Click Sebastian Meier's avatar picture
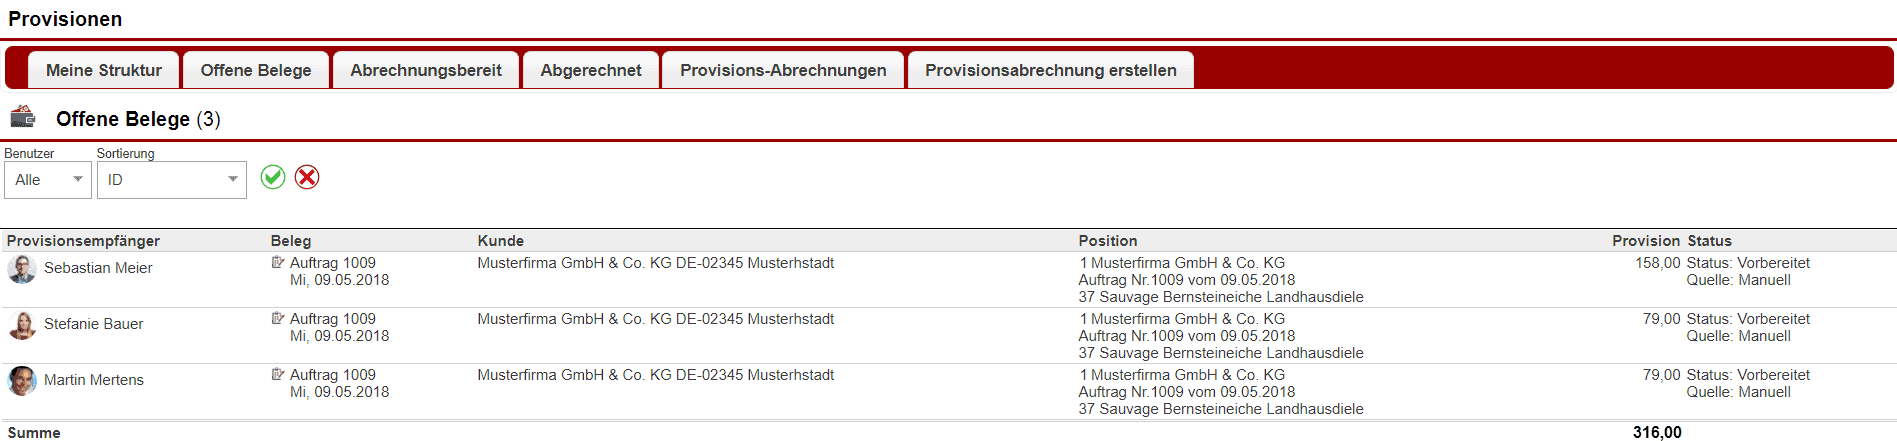Viewport: 1897px width, 441px height. tap(22, 269)
